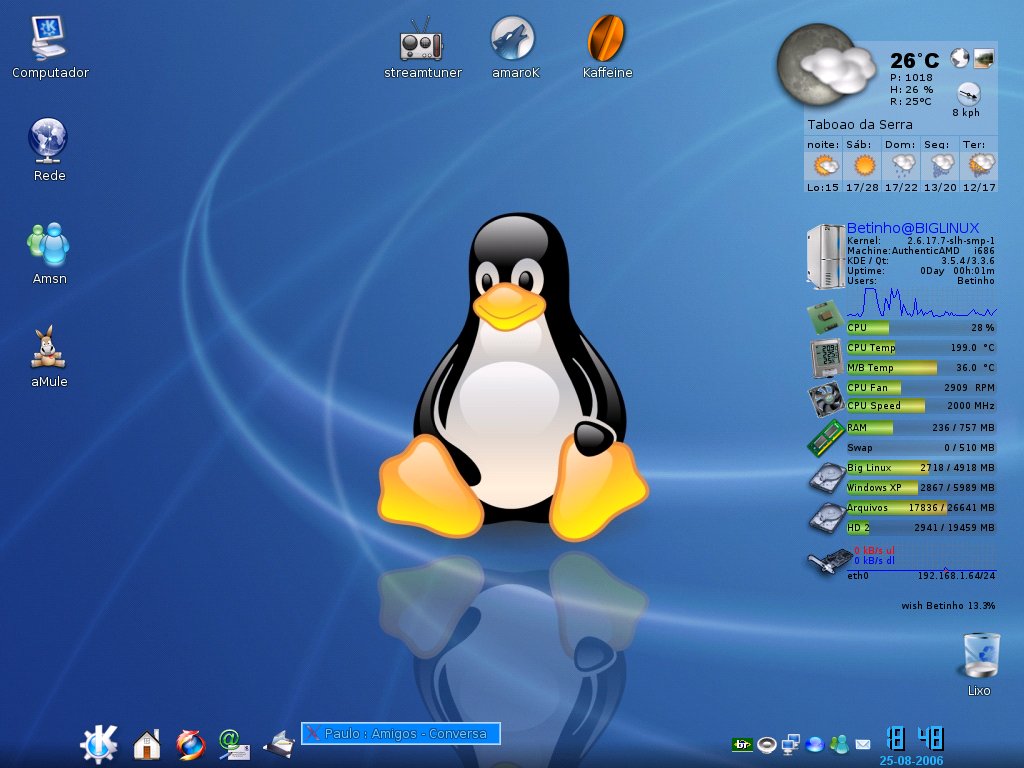Click the digital clock showing 18 48
This screenshot has width=1024, height=768.
(x=914, y=739)
